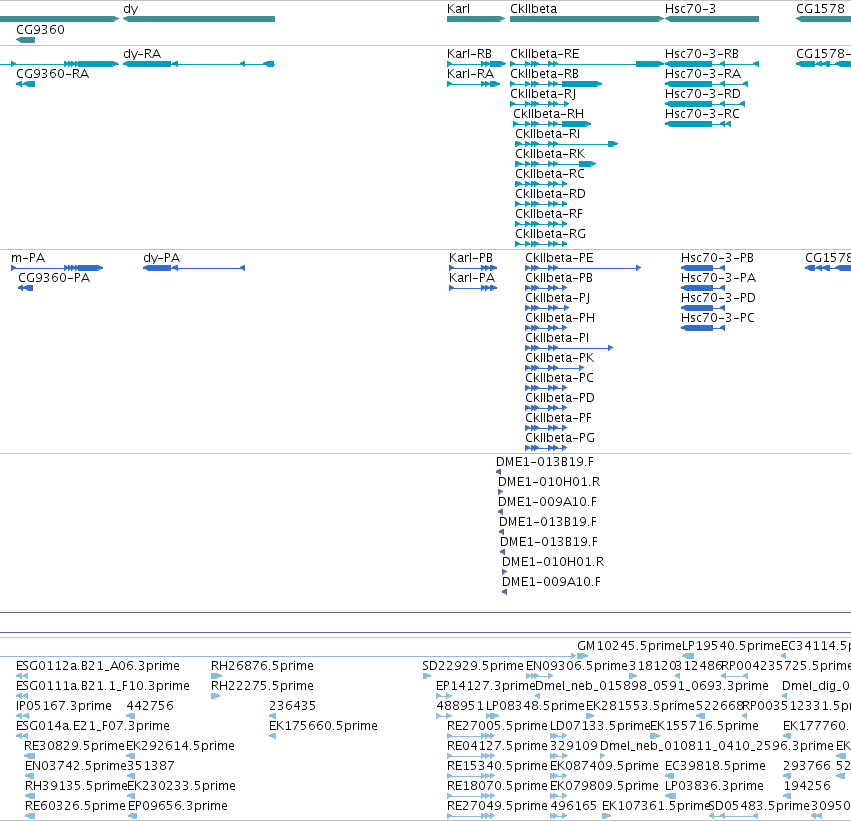Select EST ESG0112a.B21_A06.3prime
The width and height of the screenshot is (851, 821).
pos(22,676)
